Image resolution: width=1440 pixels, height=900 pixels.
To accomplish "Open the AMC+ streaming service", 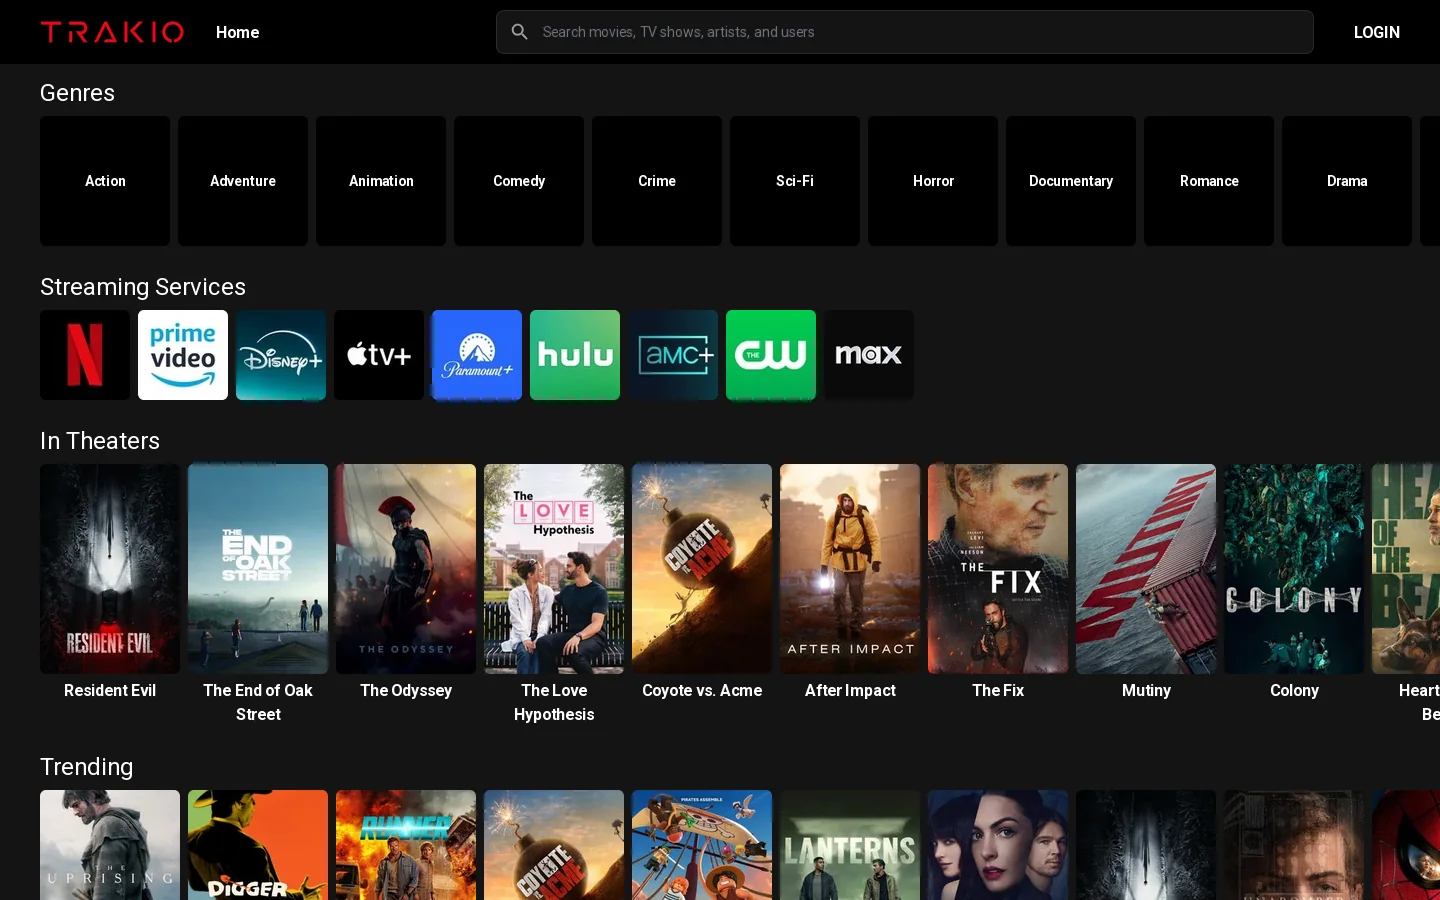I will click(673, 355).
